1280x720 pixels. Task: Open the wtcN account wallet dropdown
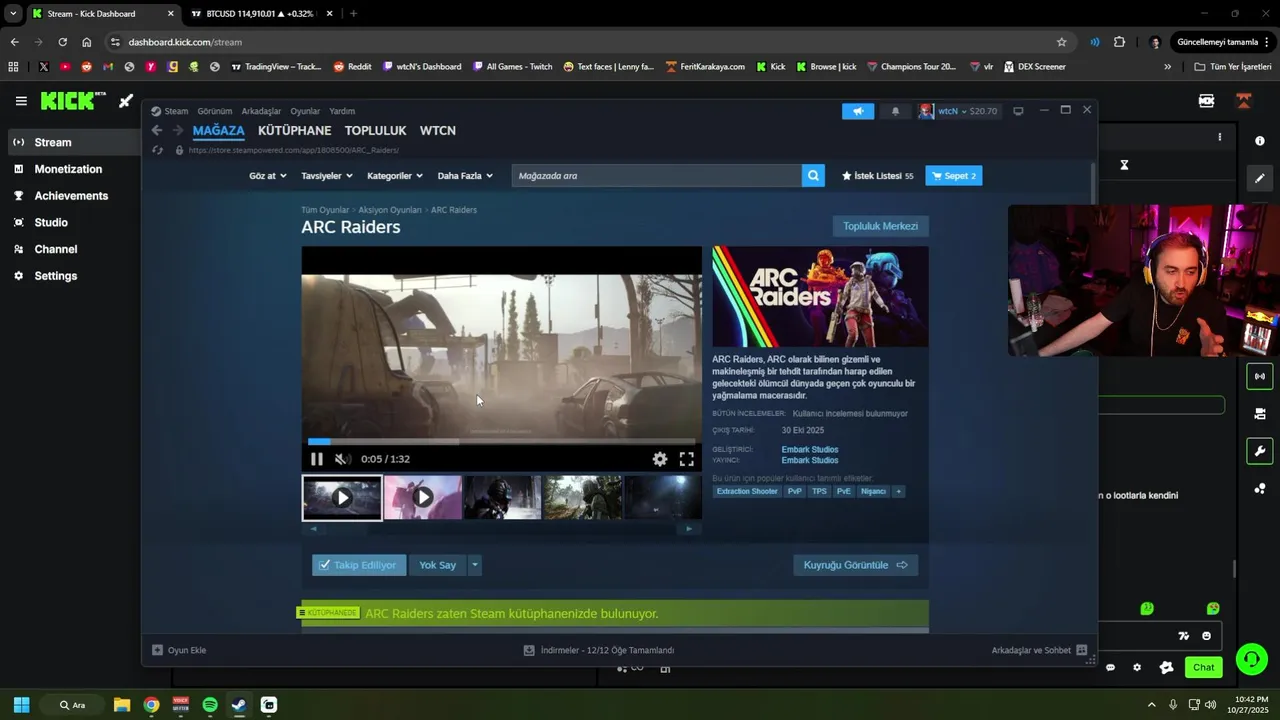[959, 111]
